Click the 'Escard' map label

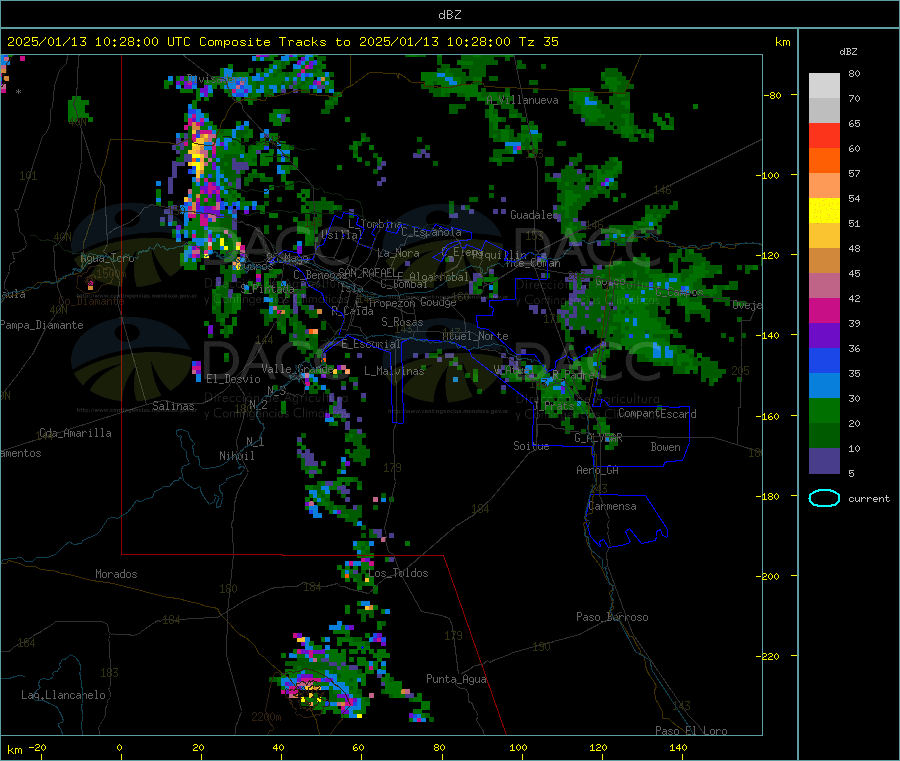(678, 413)
